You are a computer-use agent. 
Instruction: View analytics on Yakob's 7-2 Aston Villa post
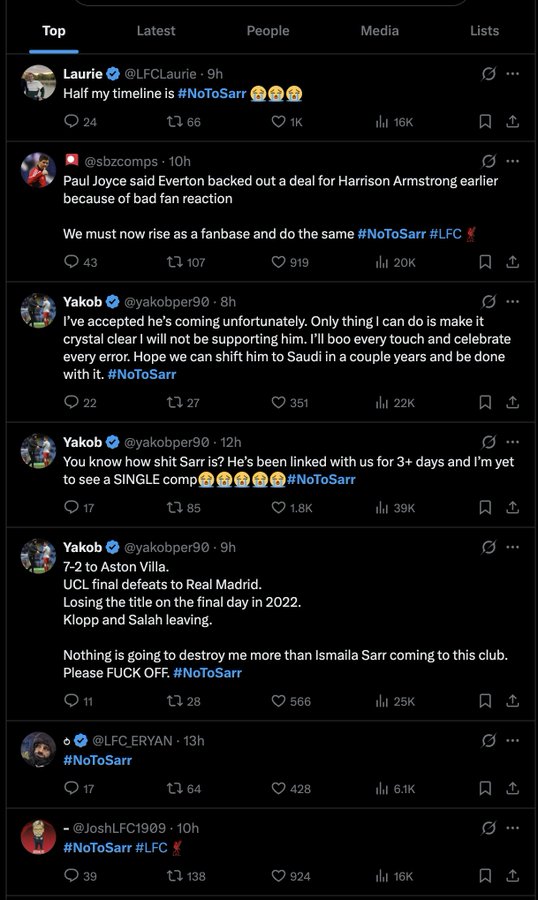[x=394, y=701]
